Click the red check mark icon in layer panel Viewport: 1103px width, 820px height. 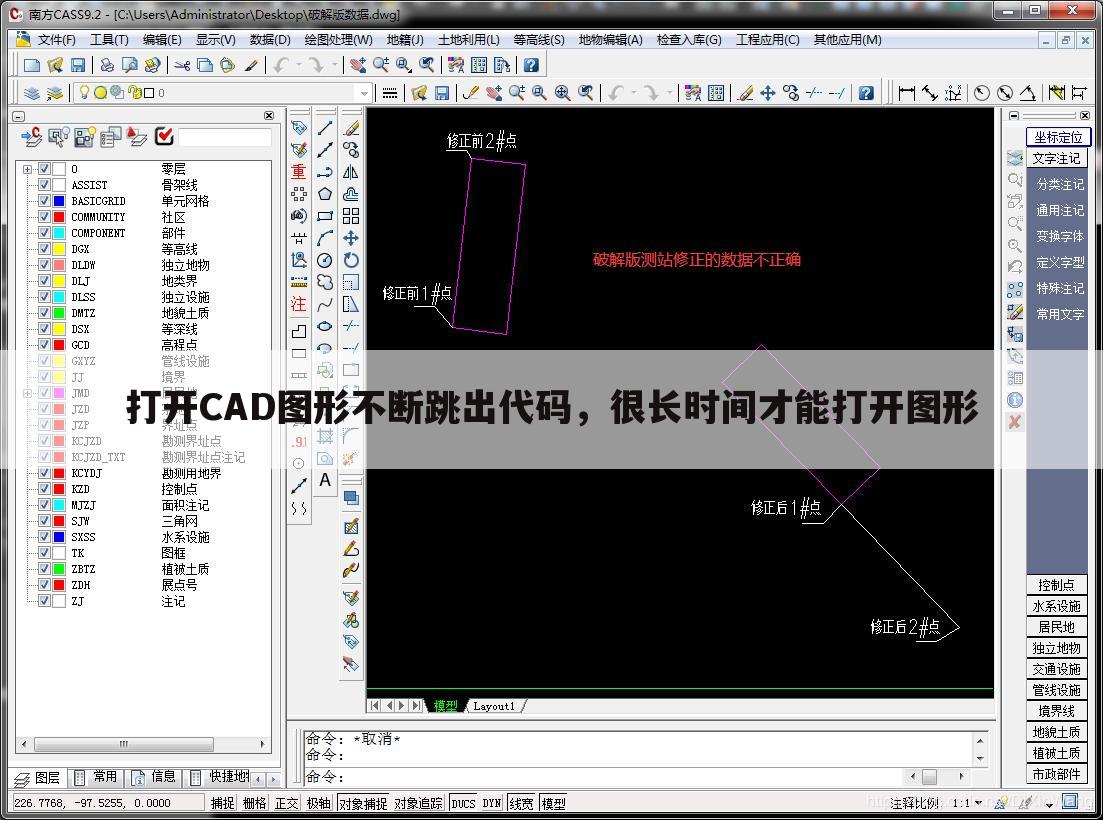coord(164,136)
